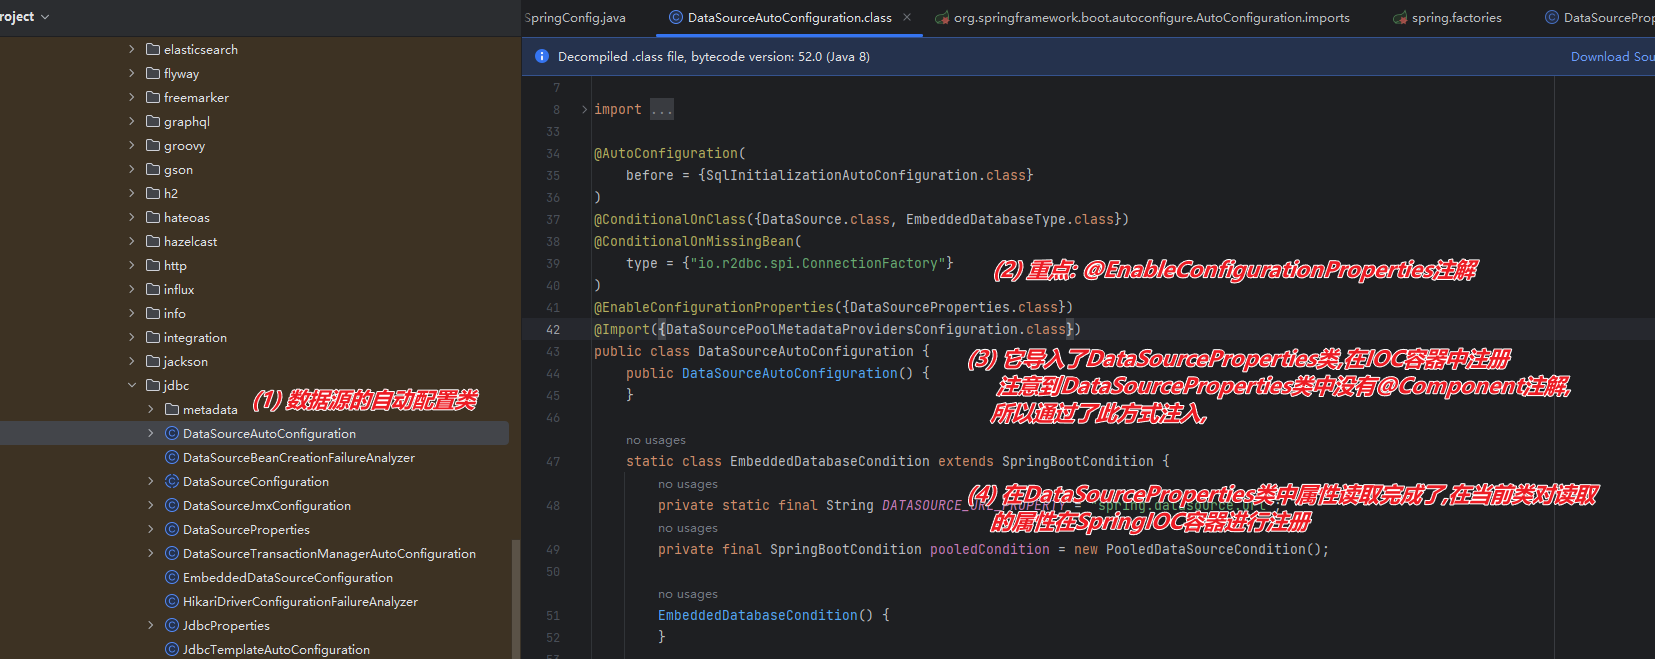Expand DataSourceTransactionManagerAutoConfiguration node

pyautogui.click(x=151, y=553)
